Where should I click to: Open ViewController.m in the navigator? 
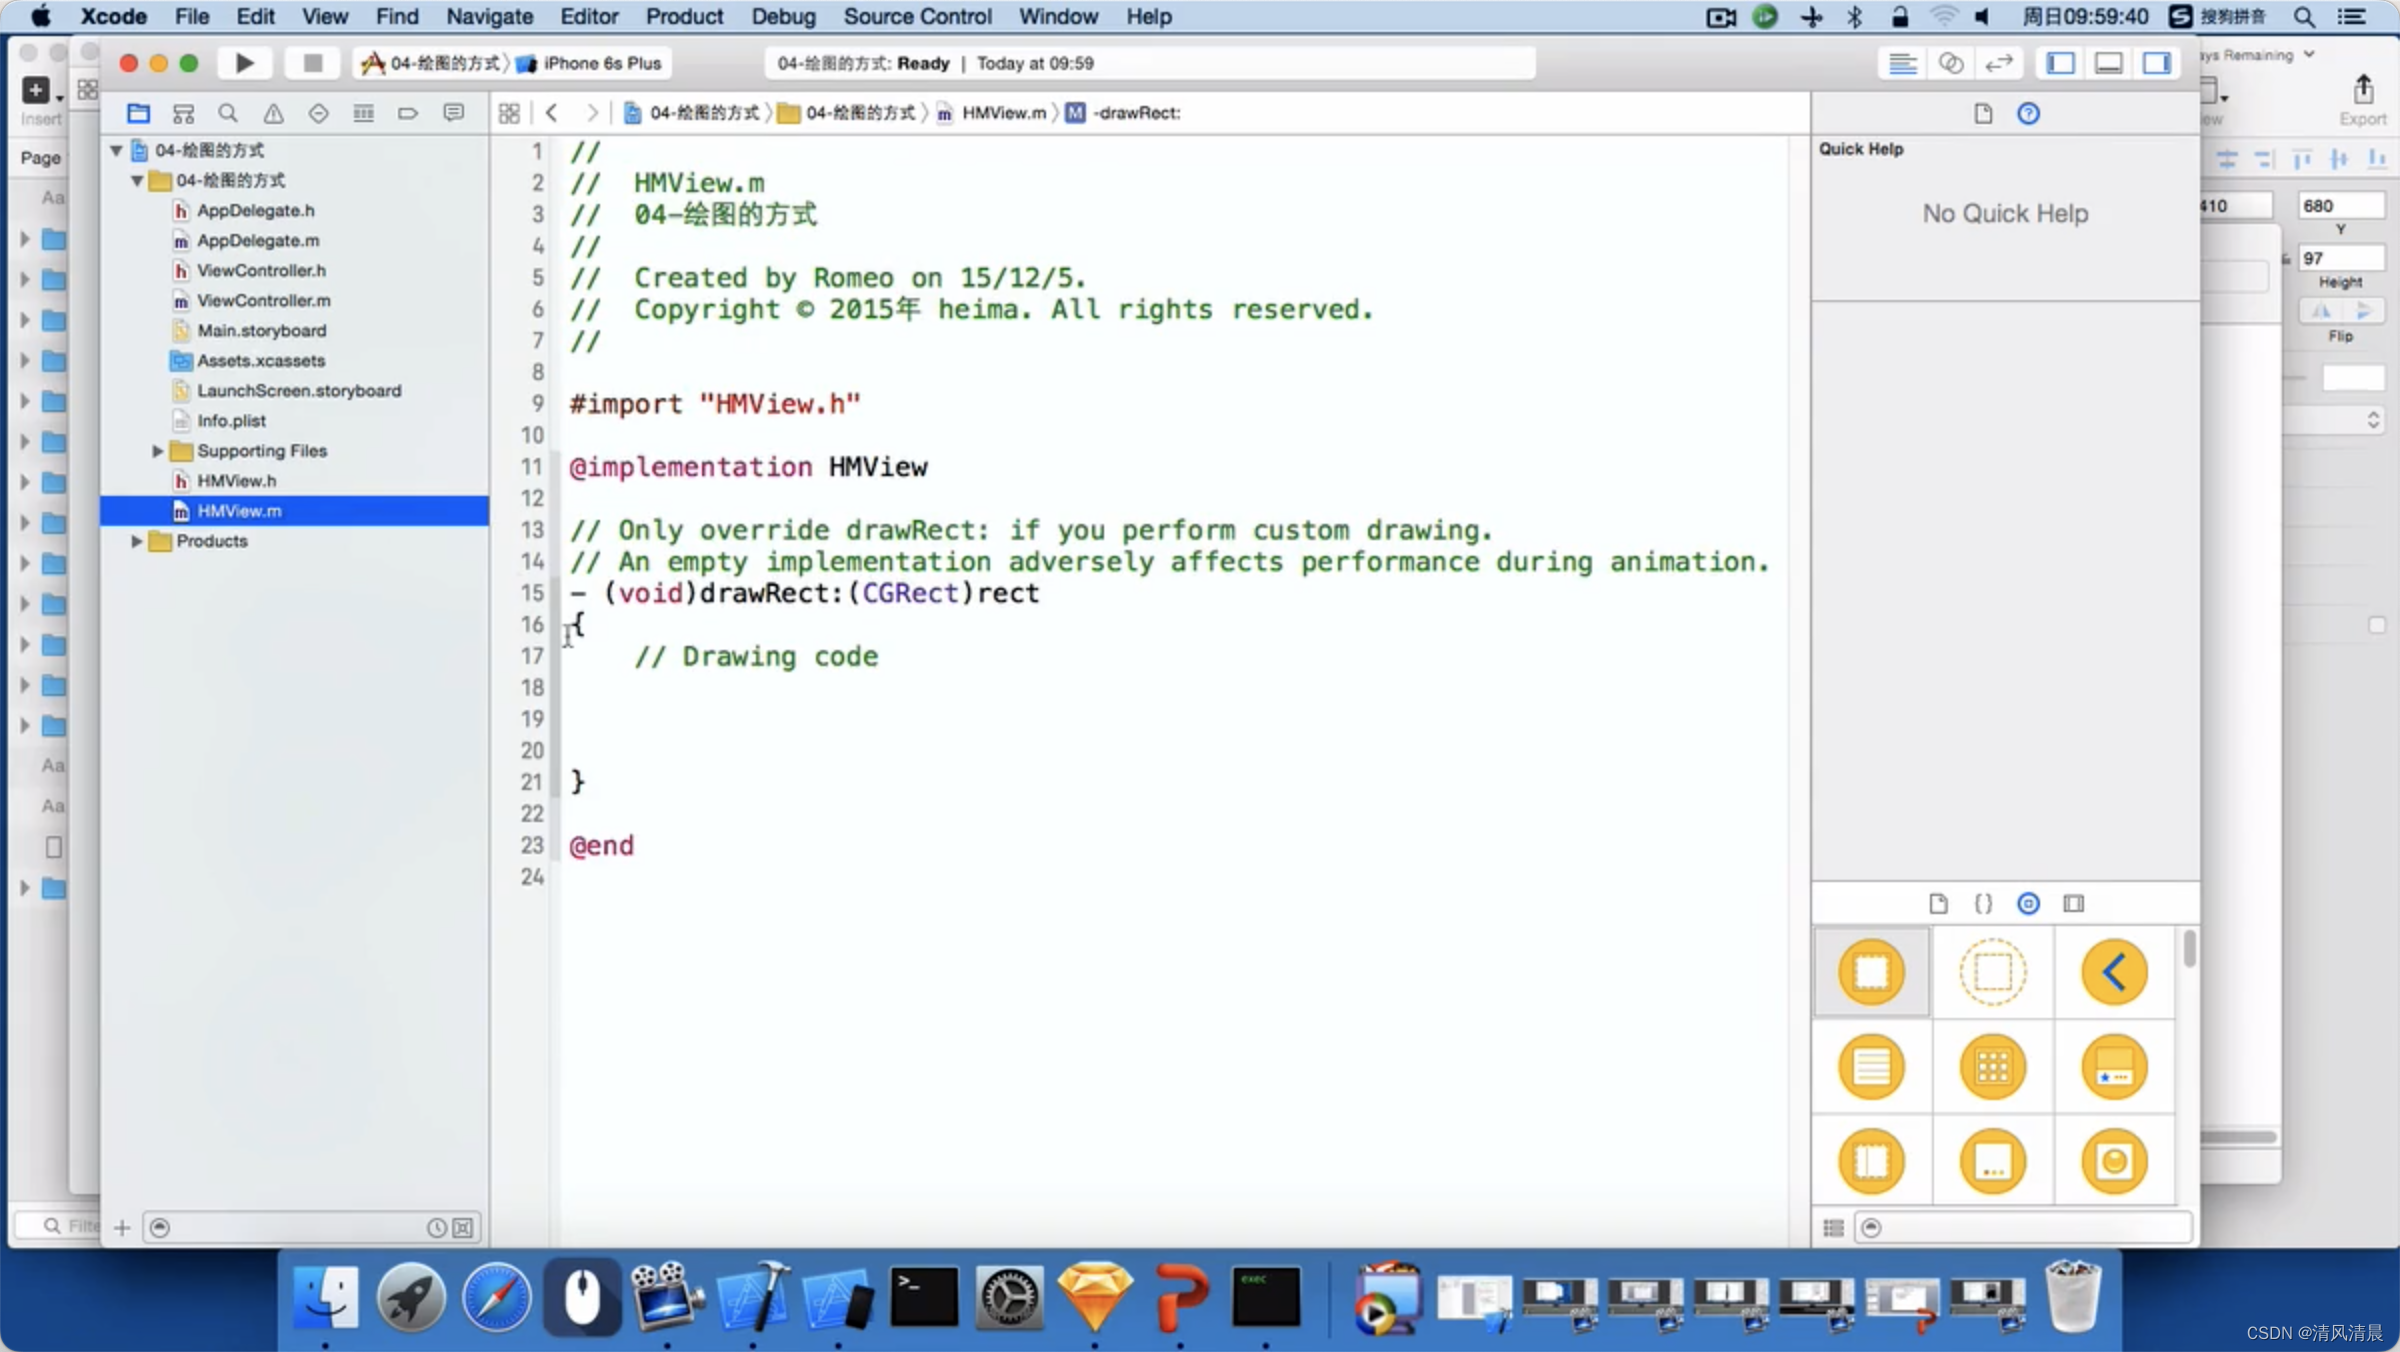(x=264, y=300)
